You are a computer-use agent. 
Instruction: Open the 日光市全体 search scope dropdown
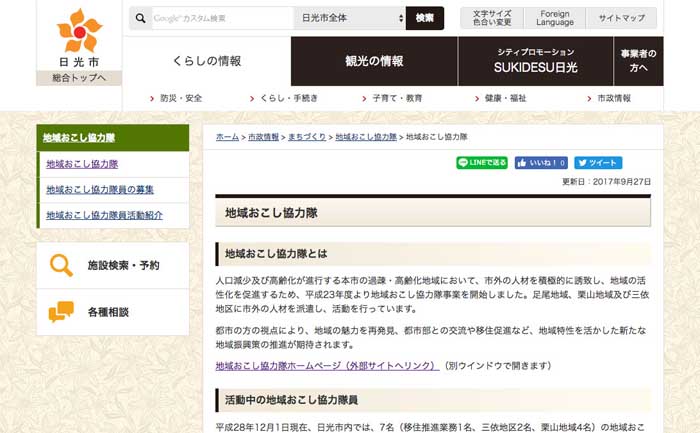[352, 18]
